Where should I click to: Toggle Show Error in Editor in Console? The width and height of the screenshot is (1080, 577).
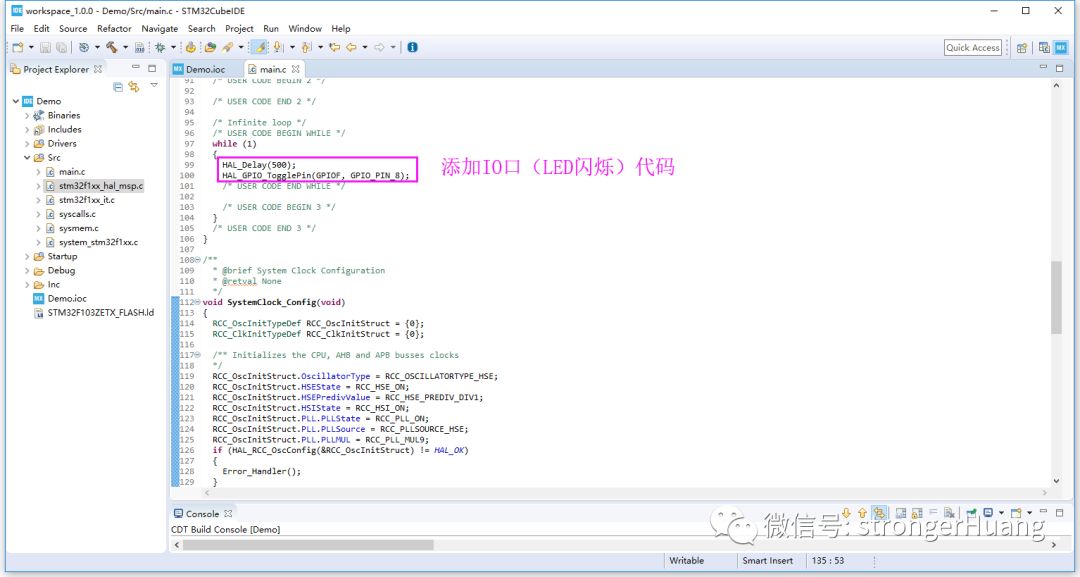click(880, 513)
